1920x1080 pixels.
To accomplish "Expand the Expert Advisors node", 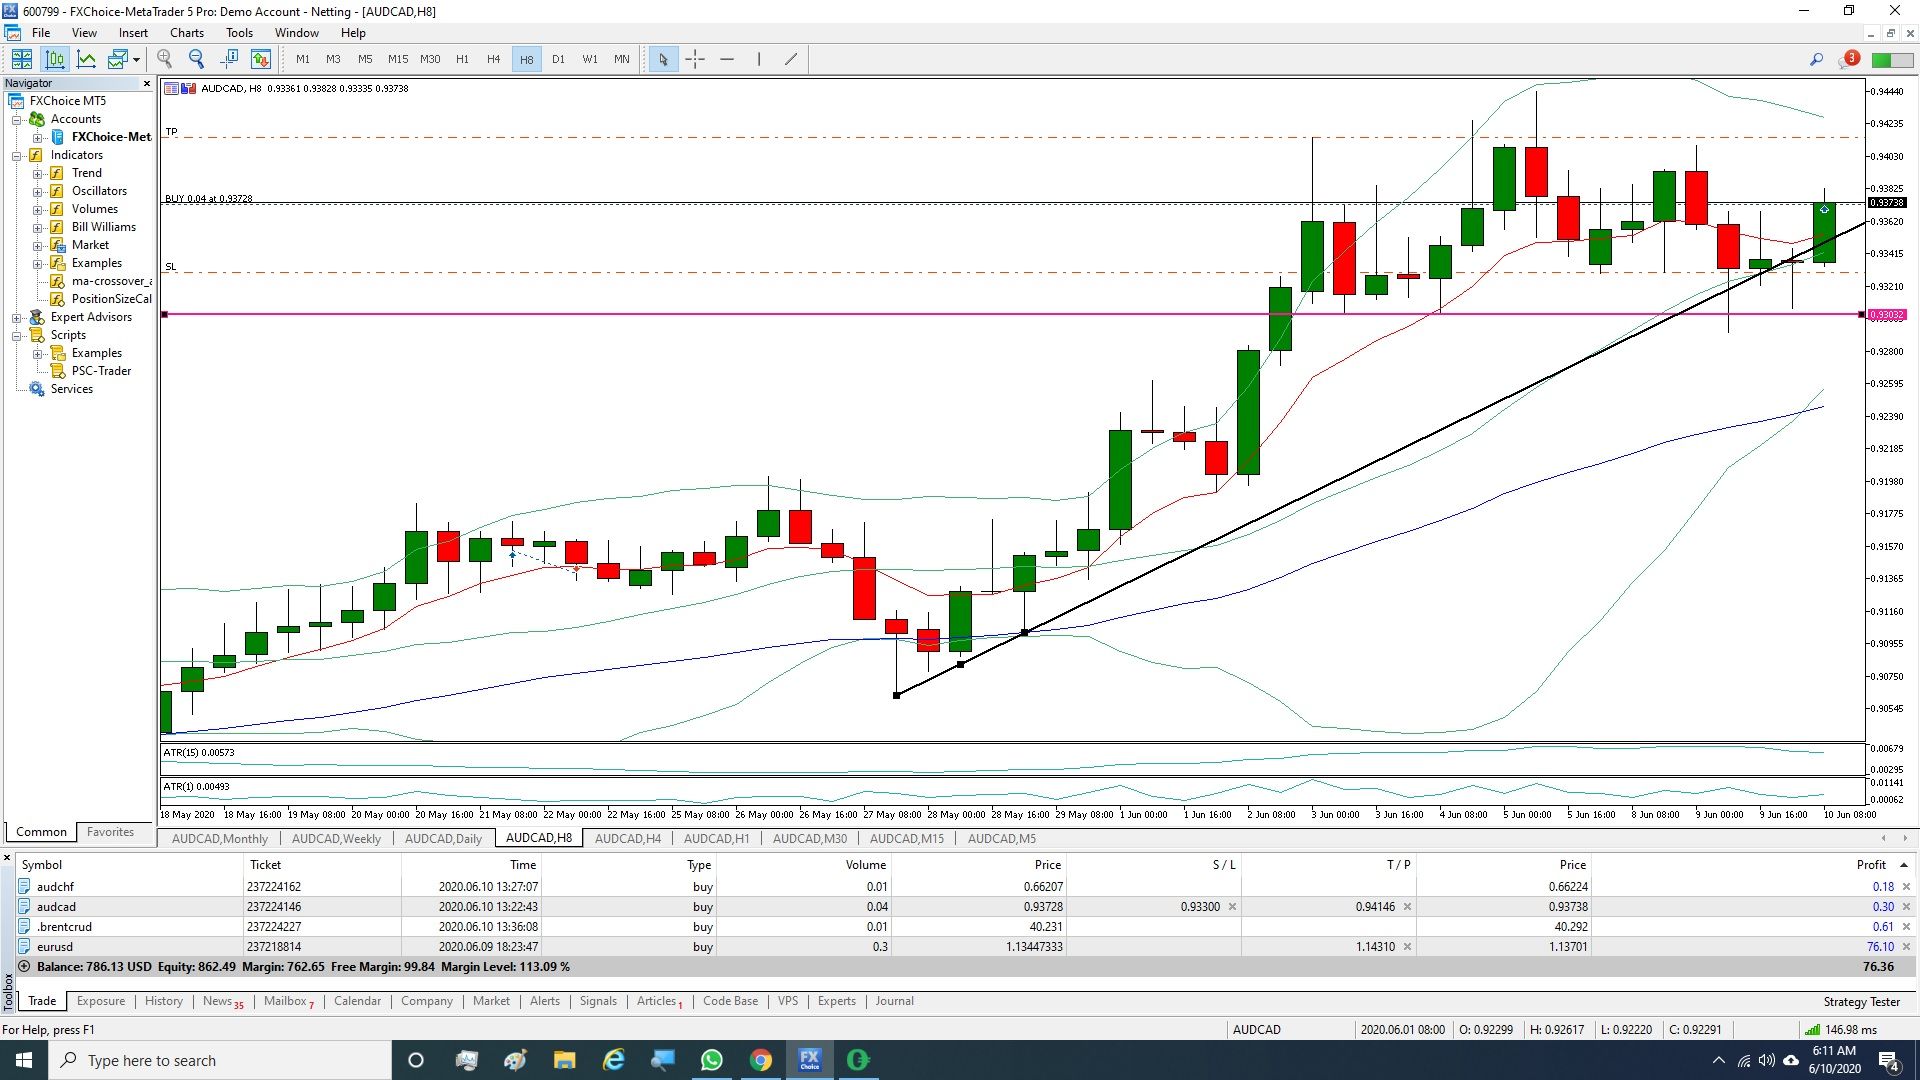I will [17, 317].
